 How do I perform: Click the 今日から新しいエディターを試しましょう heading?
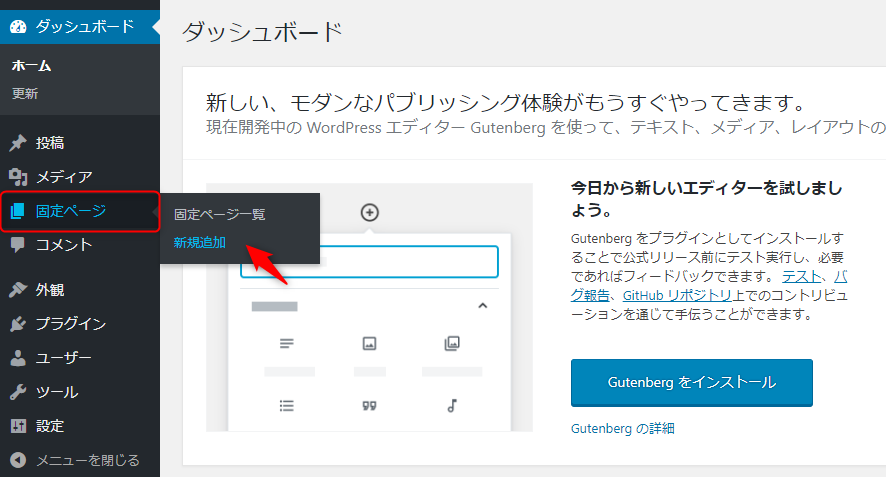coord(706,198)
